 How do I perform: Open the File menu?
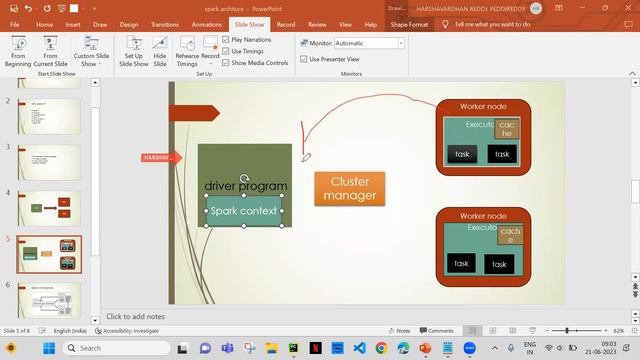(x=15, y=24)
